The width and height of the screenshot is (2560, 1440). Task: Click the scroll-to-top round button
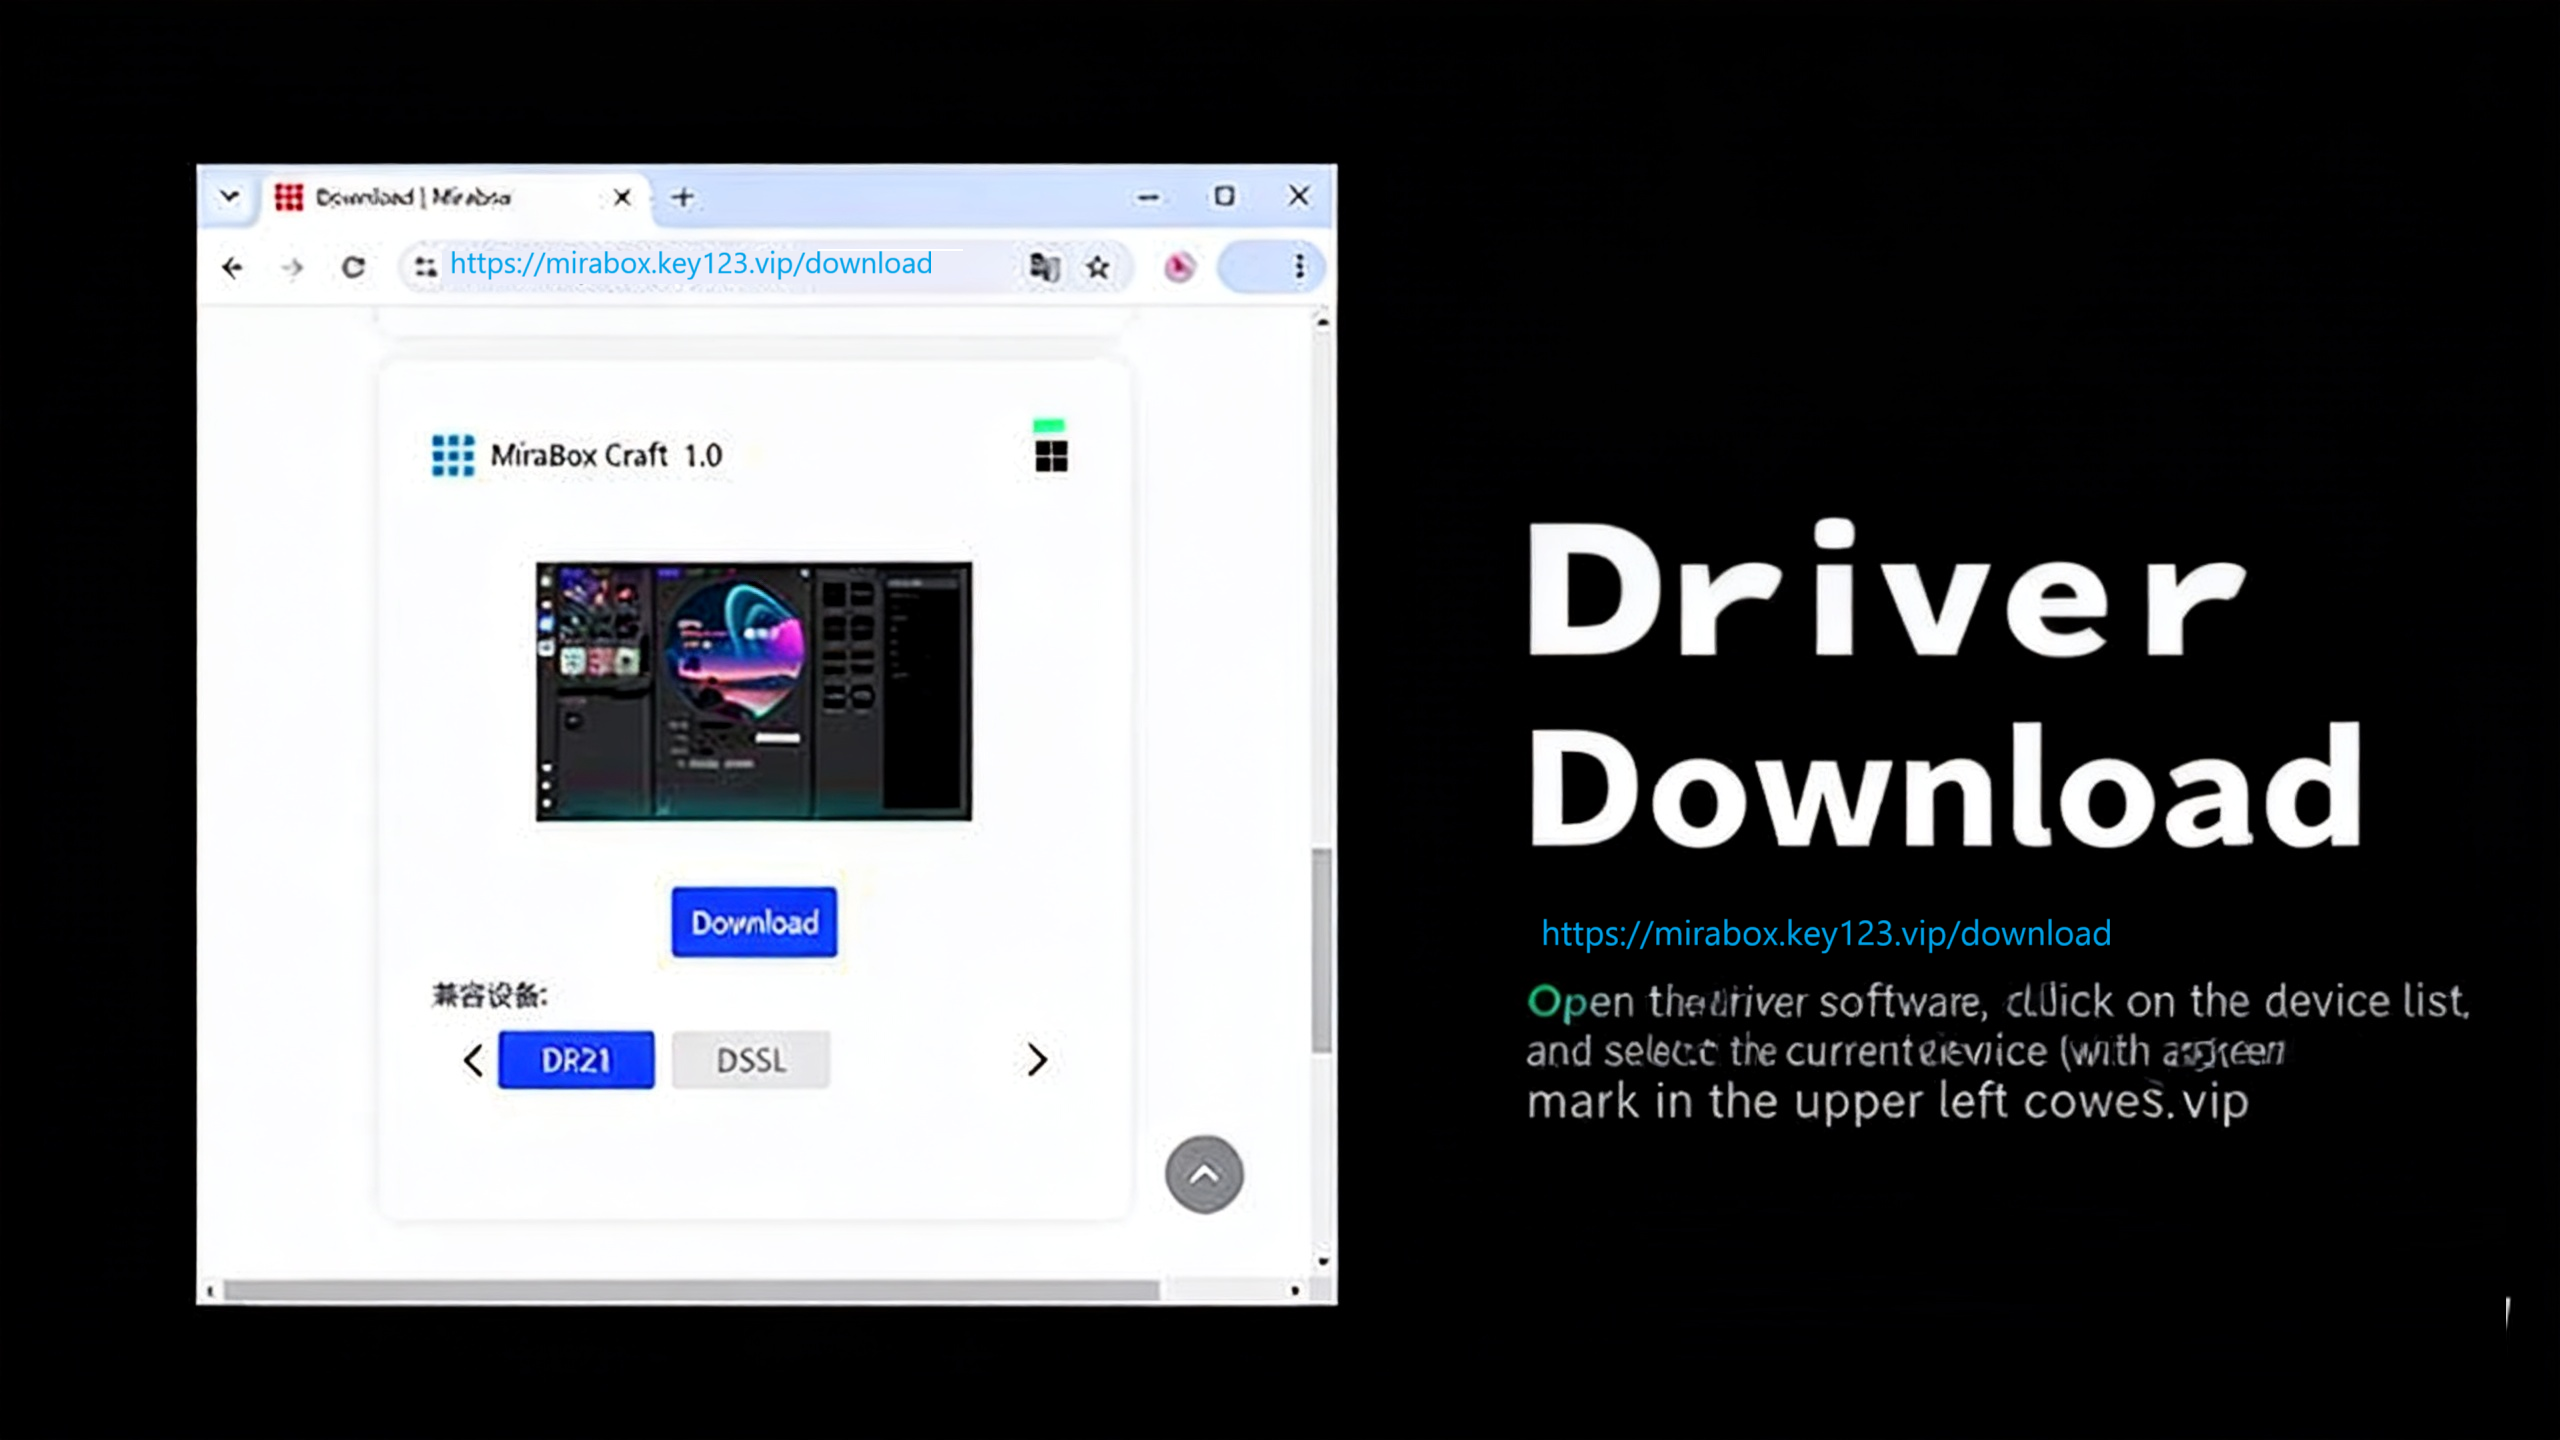[x=1204, y=1174]
